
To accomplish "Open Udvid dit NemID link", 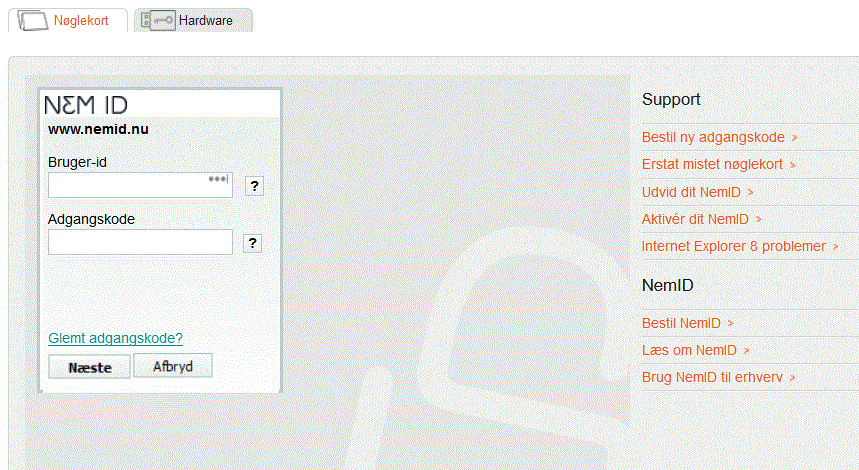I will tap(691, 192).
